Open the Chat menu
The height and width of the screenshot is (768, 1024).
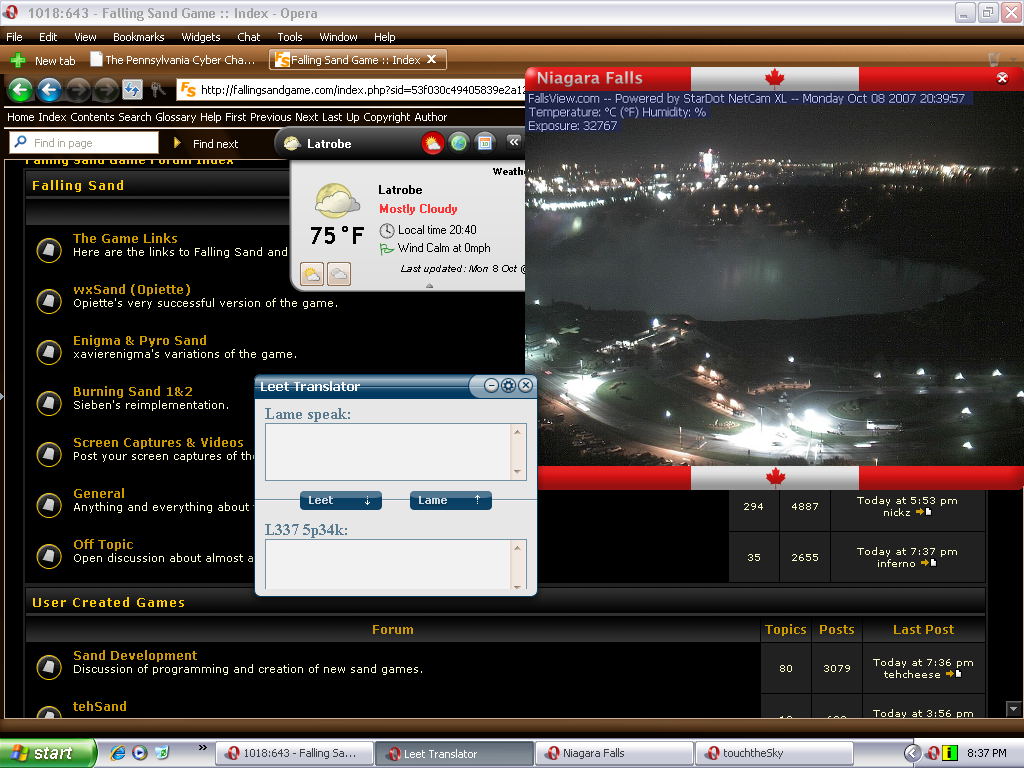(x=248, y=37)
